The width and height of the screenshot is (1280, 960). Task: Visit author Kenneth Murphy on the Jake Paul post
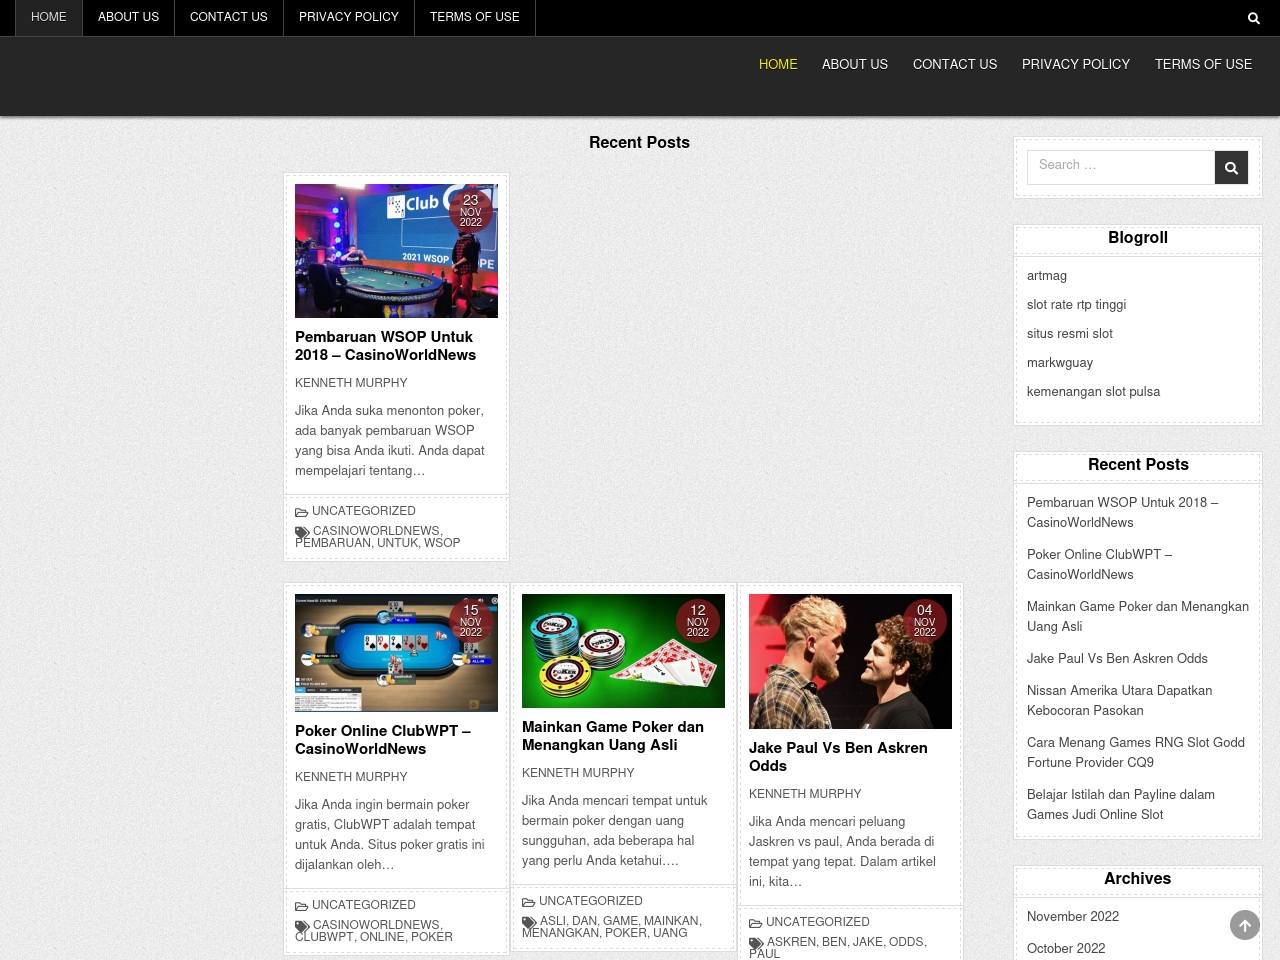tap(805, 794)
